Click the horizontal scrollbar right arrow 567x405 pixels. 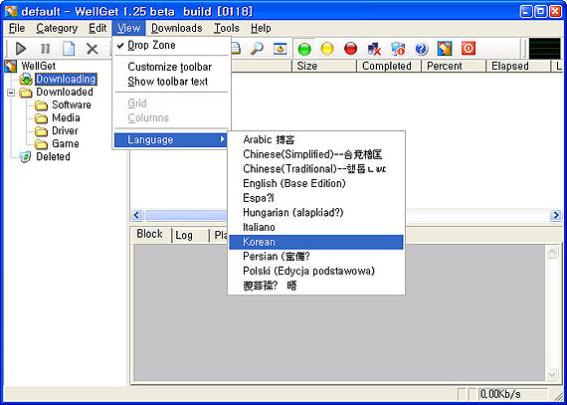point(556,216)
